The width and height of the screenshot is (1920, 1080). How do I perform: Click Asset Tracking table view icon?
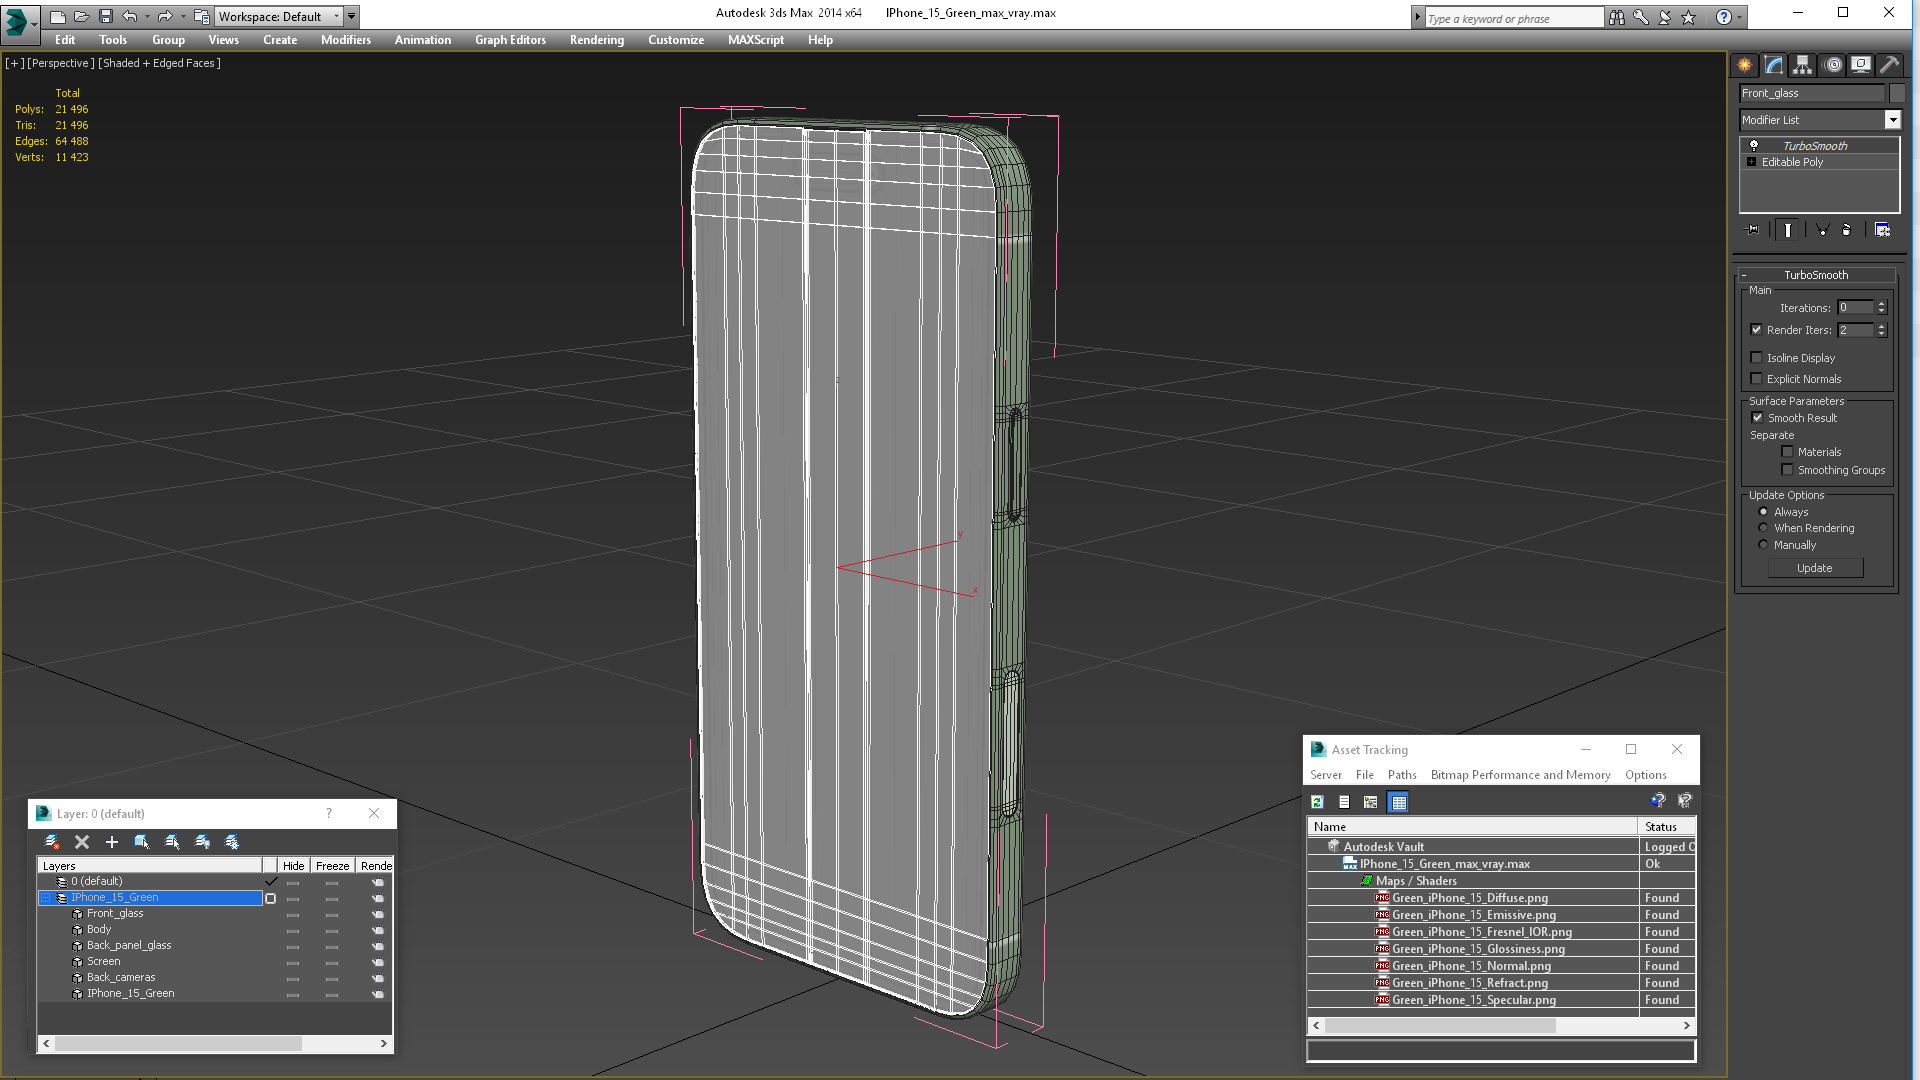pos(1398,802)
